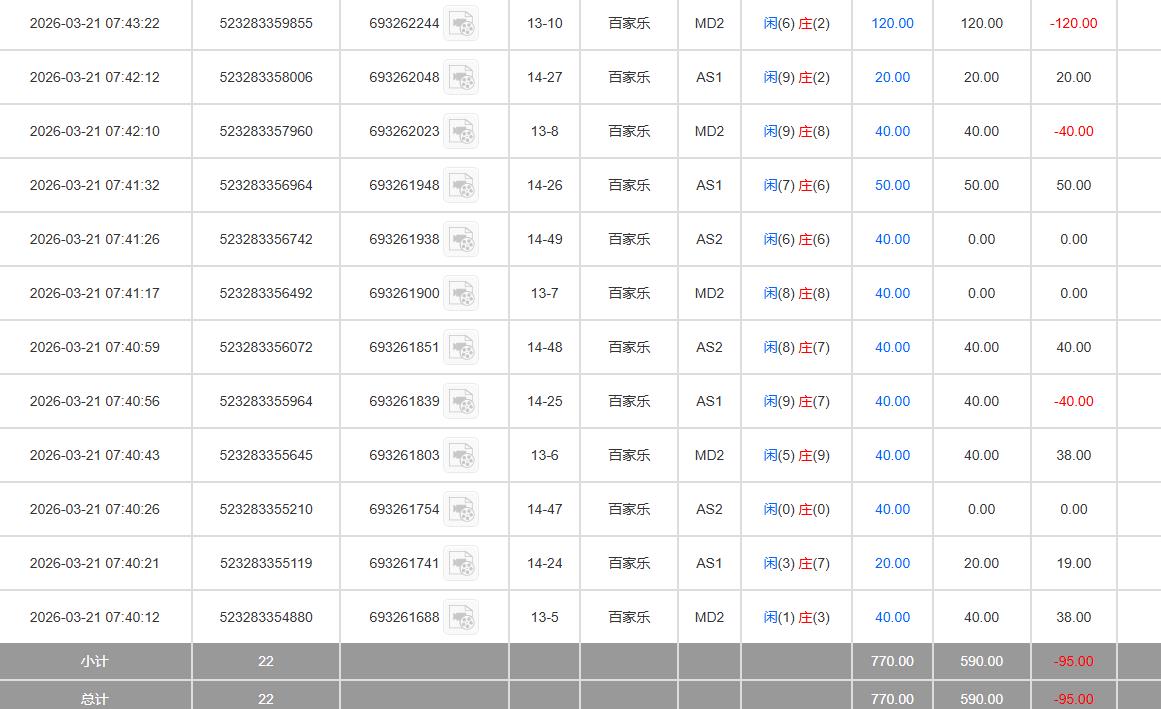View video replay for 693261688
1161x709 pixels.
tap(461, 618)
